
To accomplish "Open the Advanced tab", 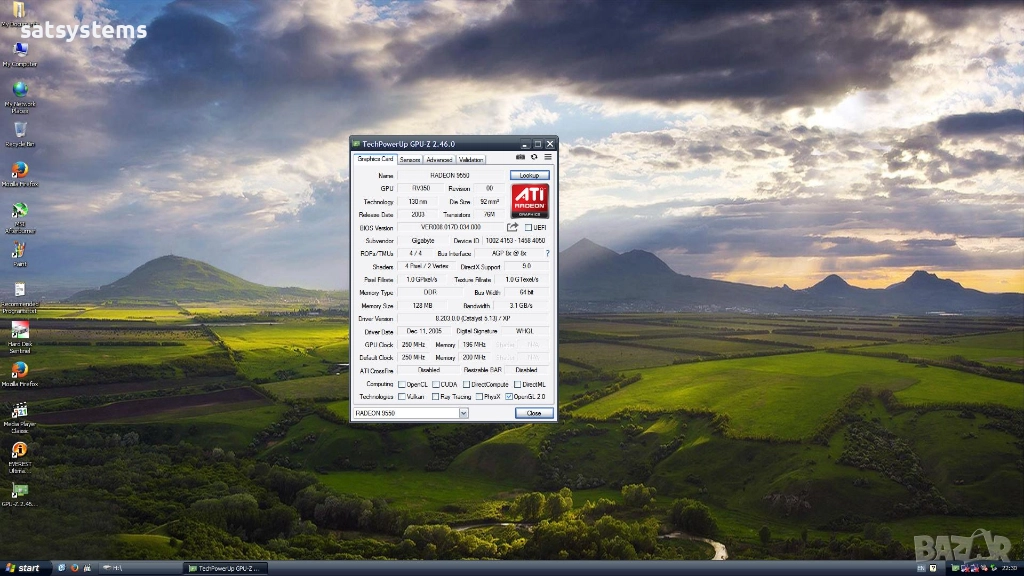I will [439, 159].
